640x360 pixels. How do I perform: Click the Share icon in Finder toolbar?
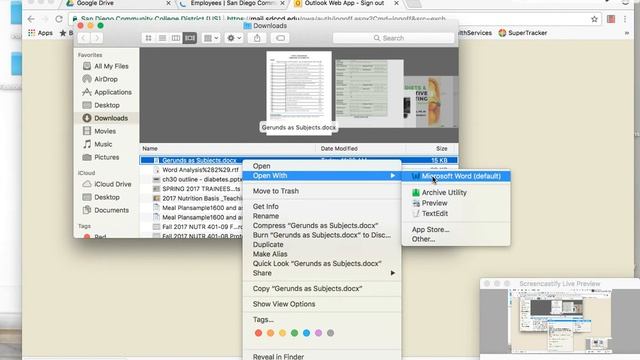[257, 38]
